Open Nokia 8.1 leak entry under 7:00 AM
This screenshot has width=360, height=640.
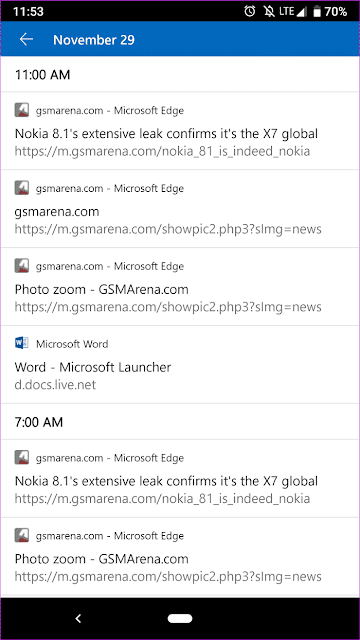(180, 478)
